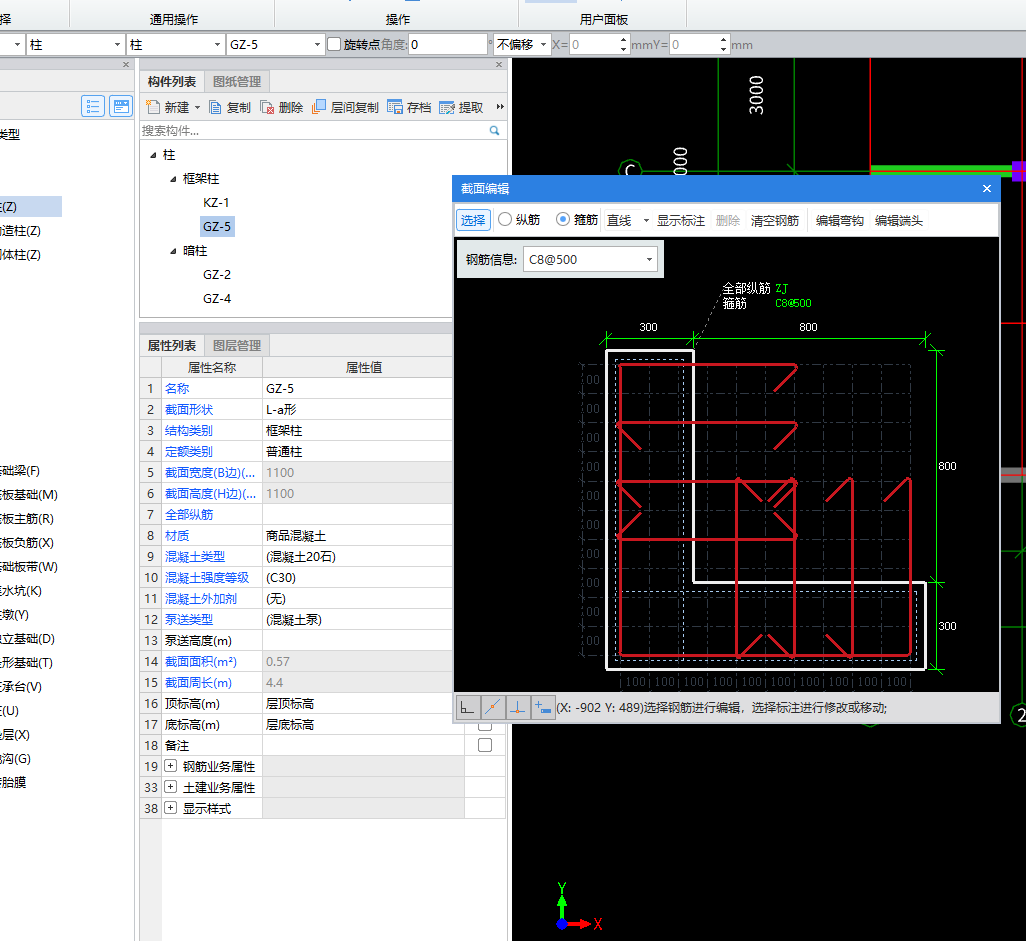The width and height of the screenshot is (1026, 941).
Task: Click the 清空钢筋 button
Action: pyautogui.click(x=775, y=221)
